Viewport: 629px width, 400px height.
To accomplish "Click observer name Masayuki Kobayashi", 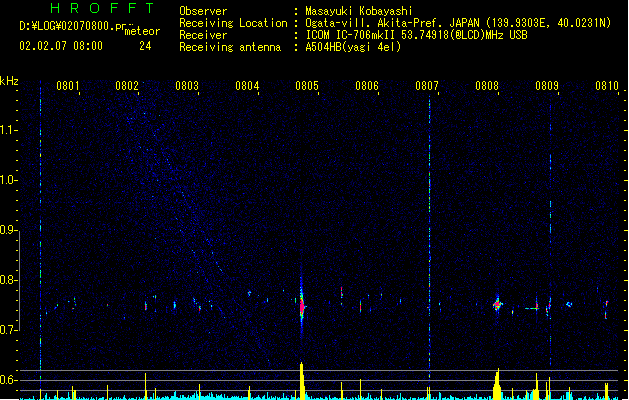I will tap(359, 11).
